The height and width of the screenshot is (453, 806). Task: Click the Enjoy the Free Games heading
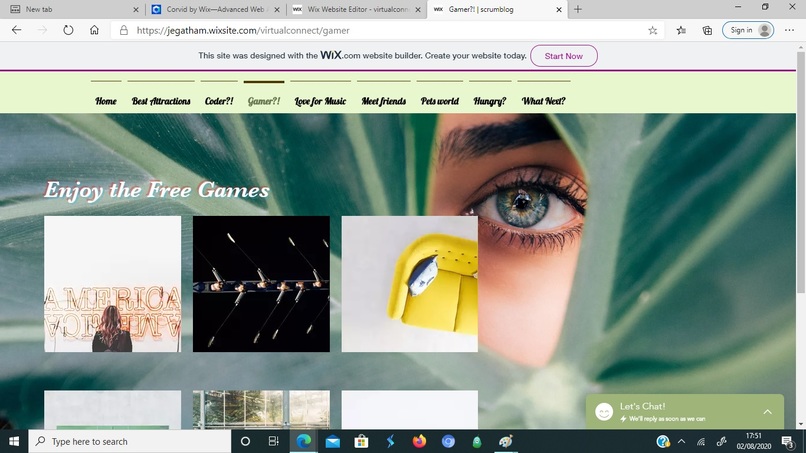(x=156, y=190)
